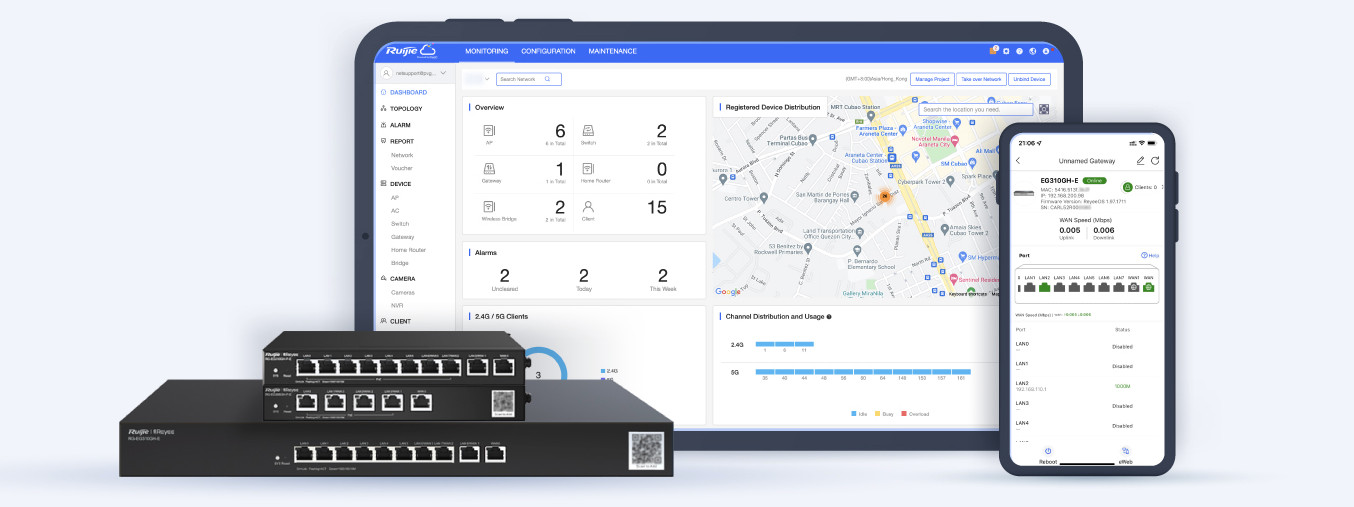Image resolution: width=1354 pixels, height=507 pixels.
Task: Collapse the DEVICE section in sidebar
Action: point(400,184)
